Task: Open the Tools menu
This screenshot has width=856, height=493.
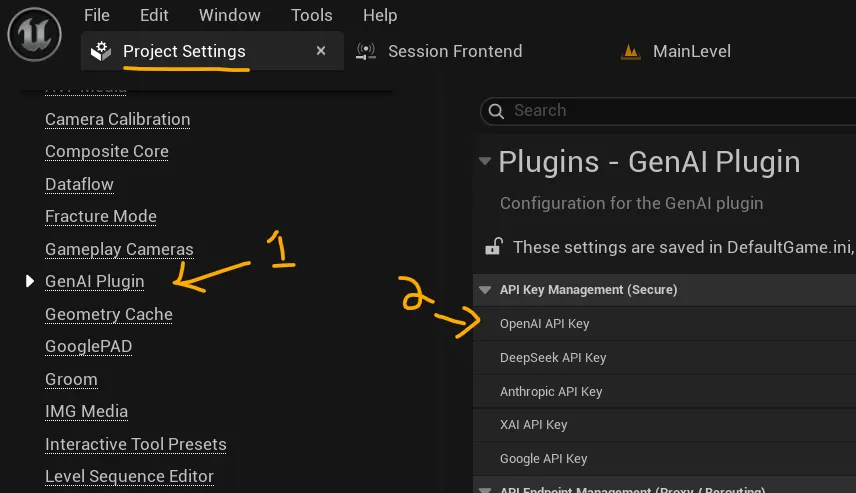Action: pyautogui.click(x=311, y=15)
